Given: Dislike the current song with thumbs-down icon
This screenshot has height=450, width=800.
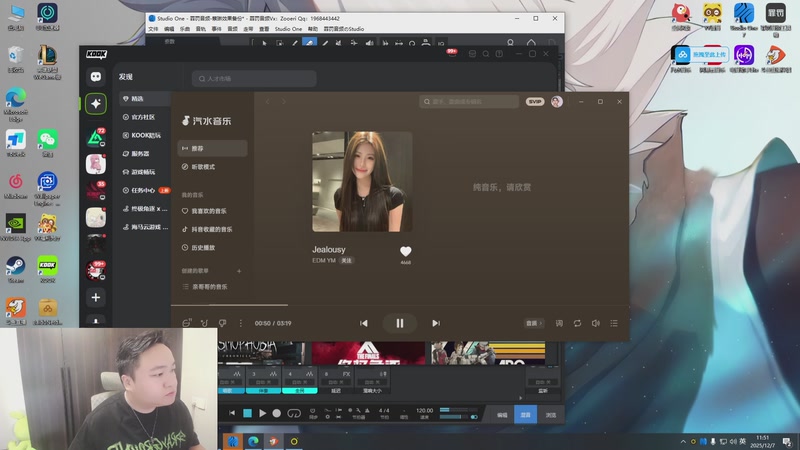Looking at the screenshot, I should pyautogui.click(x=222, y=323).
